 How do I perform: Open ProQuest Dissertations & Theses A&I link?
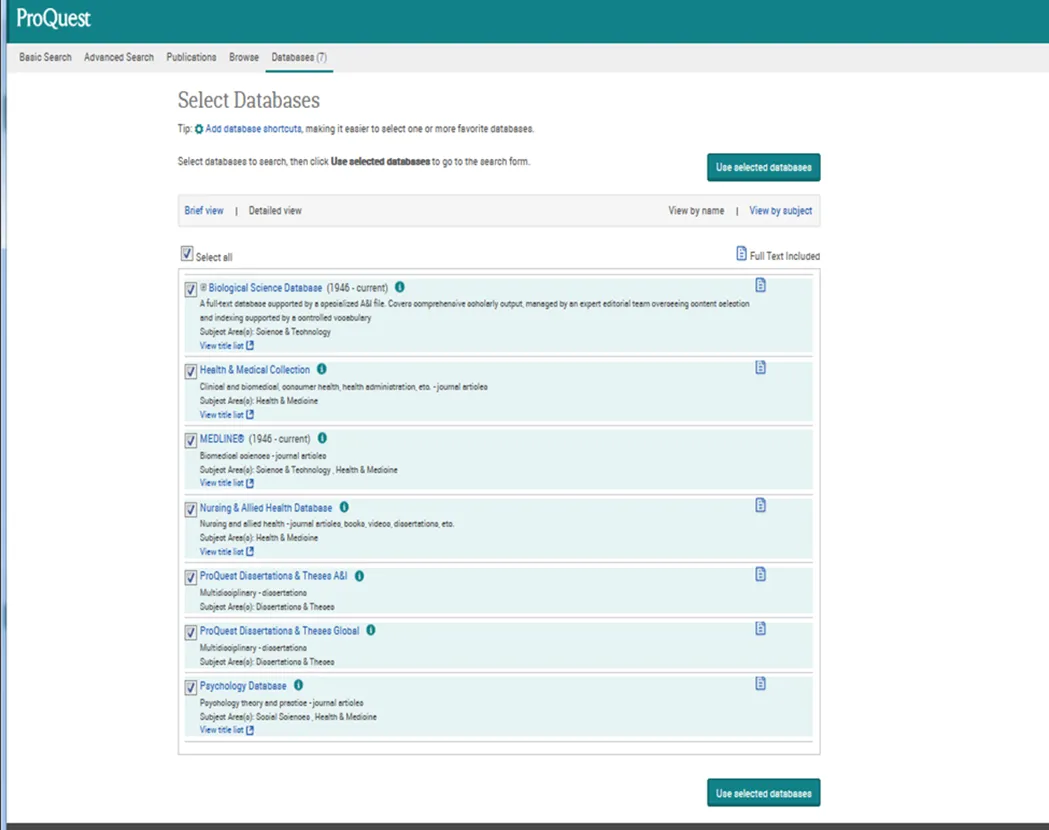click(274, 576)
